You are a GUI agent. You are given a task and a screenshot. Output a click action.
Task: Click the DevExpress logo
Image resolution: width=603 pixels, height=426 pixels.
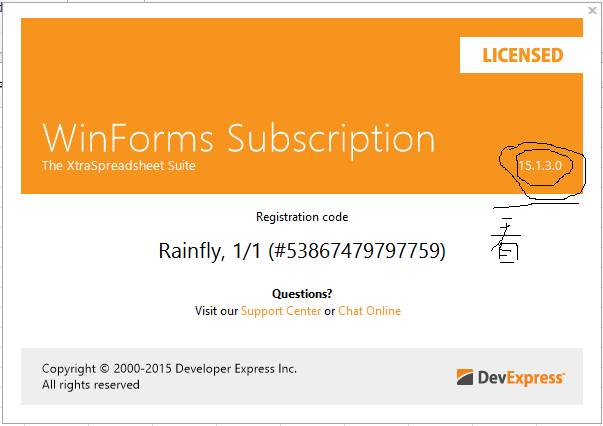click(511, 377)
